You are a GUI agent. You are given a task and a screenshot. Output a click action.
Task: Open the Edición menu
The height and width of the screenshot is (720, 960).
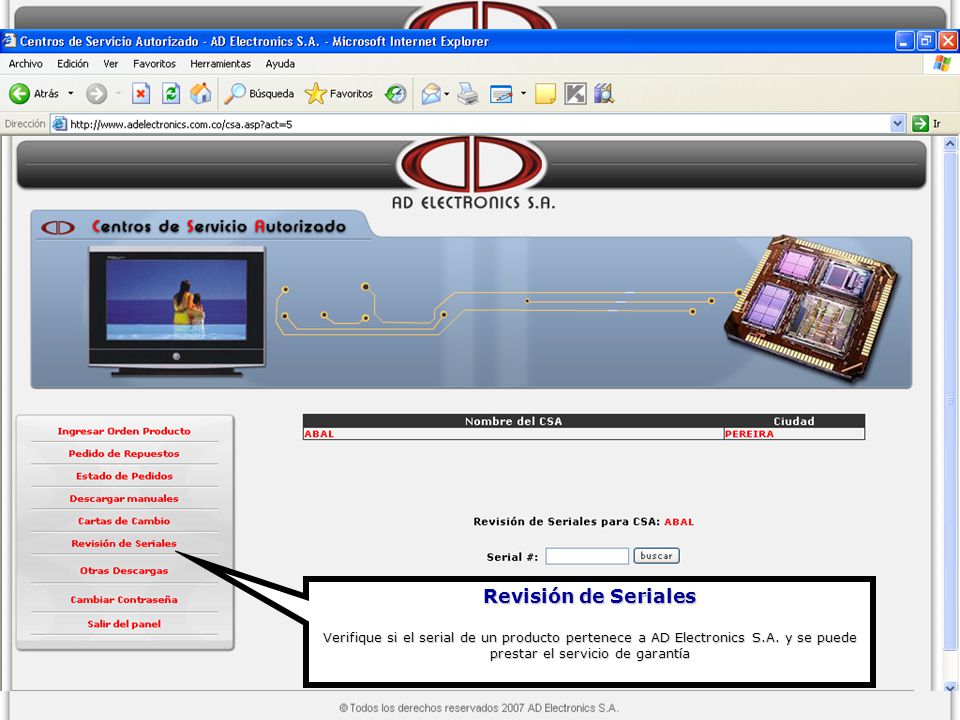(73, 64)
